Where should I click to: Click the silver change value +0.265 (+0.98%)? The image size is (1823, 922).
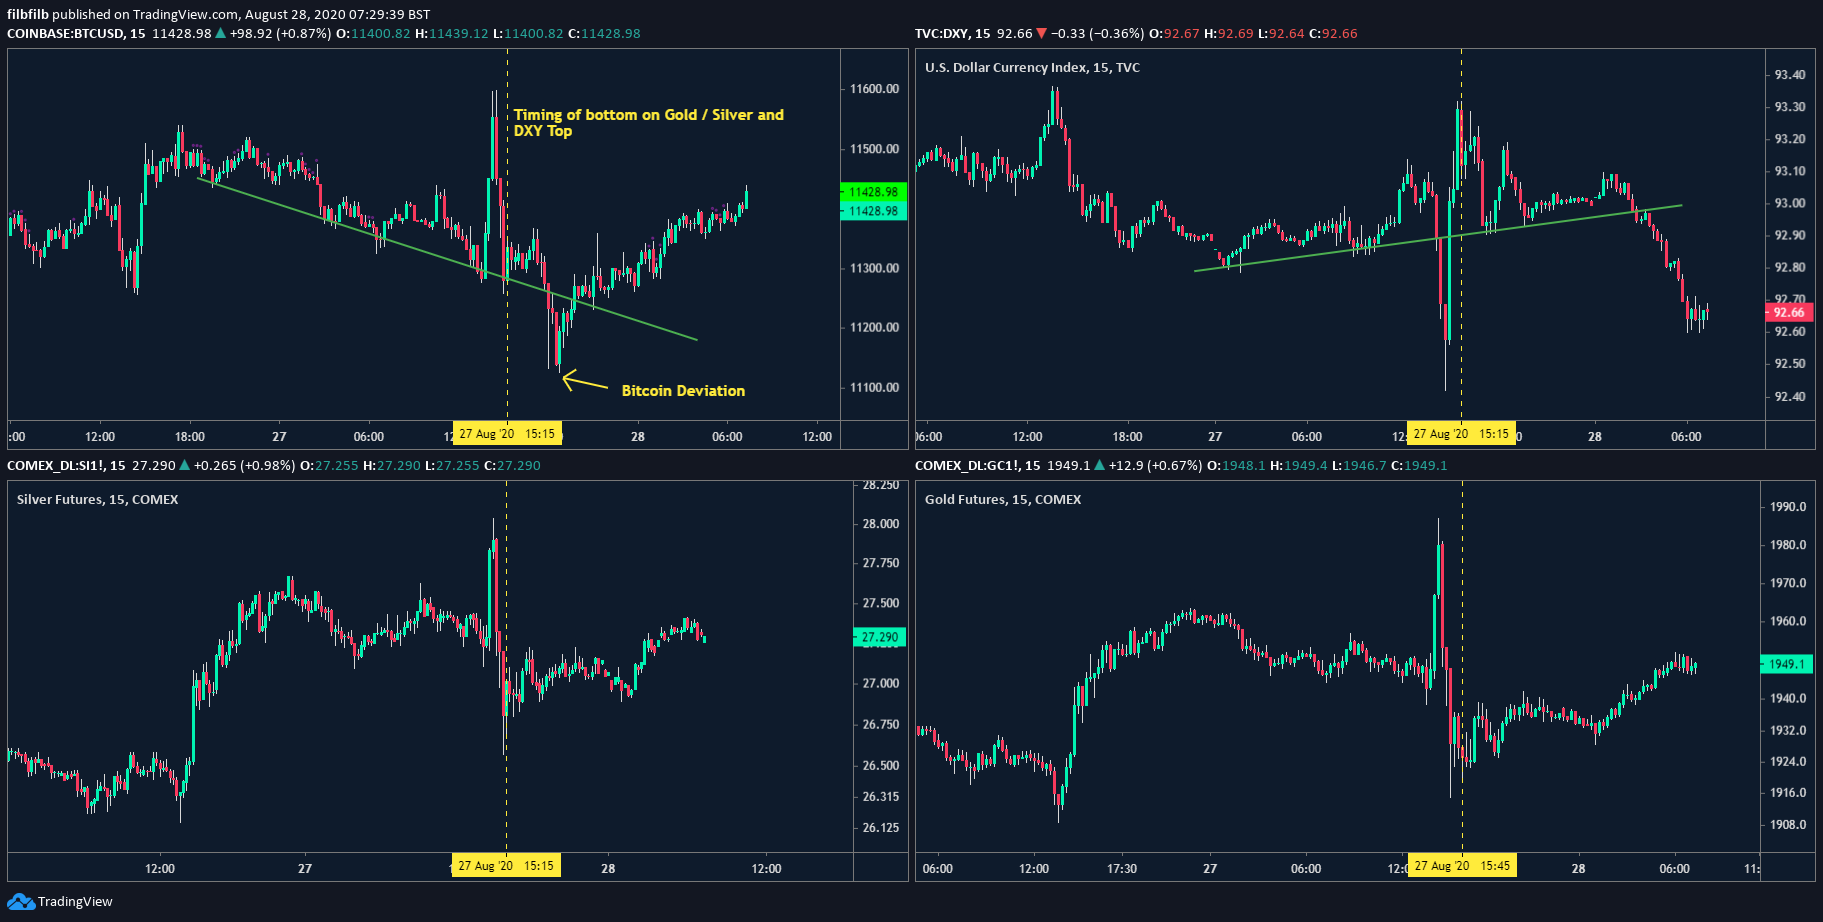pos(245,465)
